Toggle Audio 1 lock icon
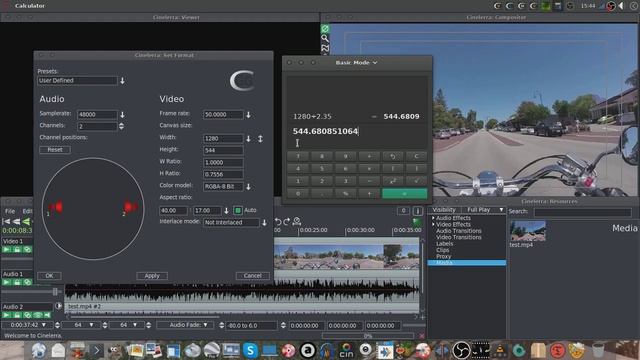The width and height of the screenshot is (640, 360). [17, 282]
